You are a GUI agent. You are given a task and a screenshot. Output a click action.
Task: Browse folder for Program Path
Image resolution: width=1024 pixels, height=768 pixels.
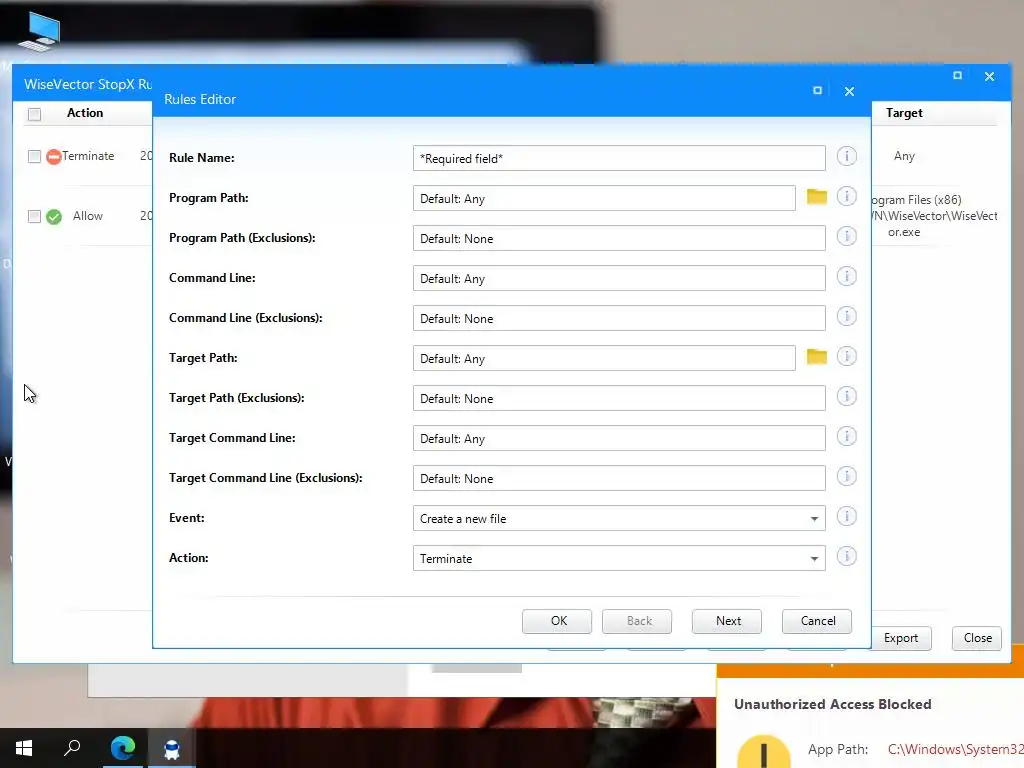[816, 197]
